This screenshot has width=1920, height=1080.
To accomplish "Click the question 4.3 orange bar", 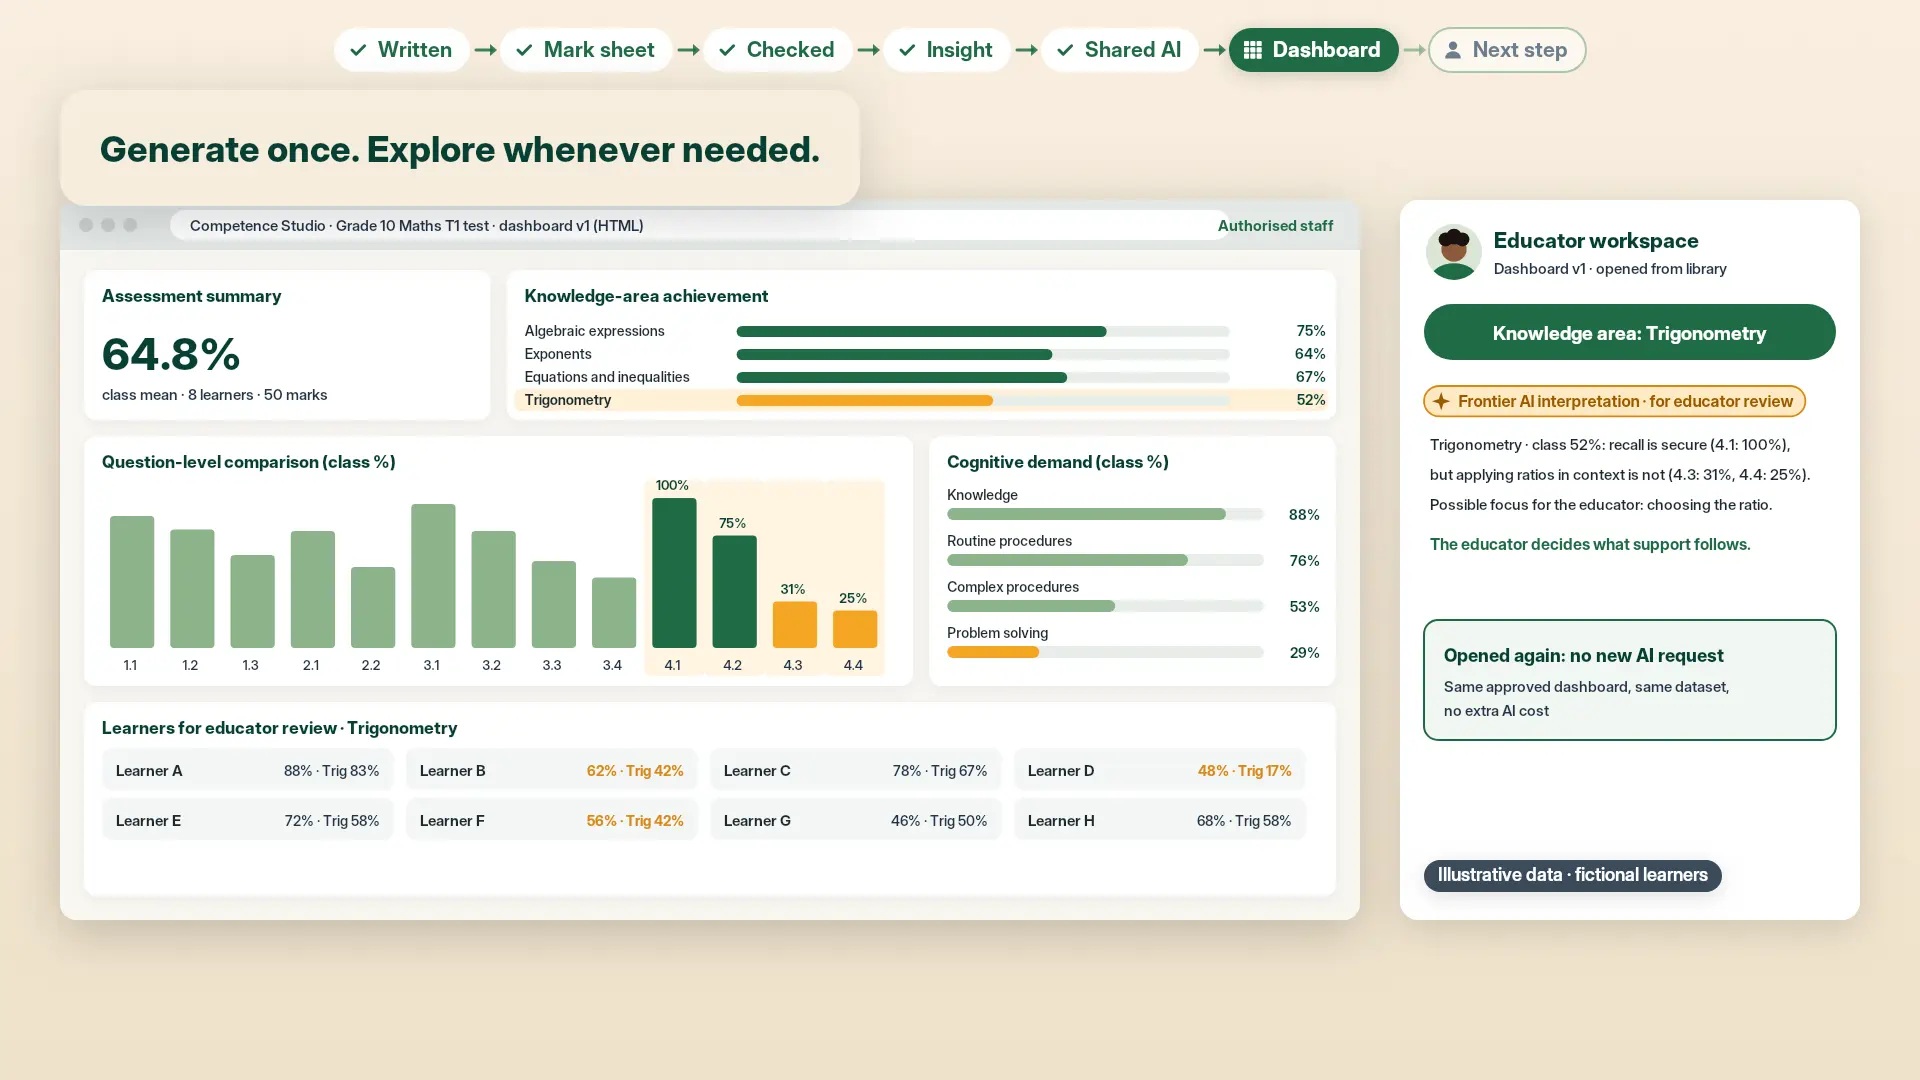I will tap(795, 625).
